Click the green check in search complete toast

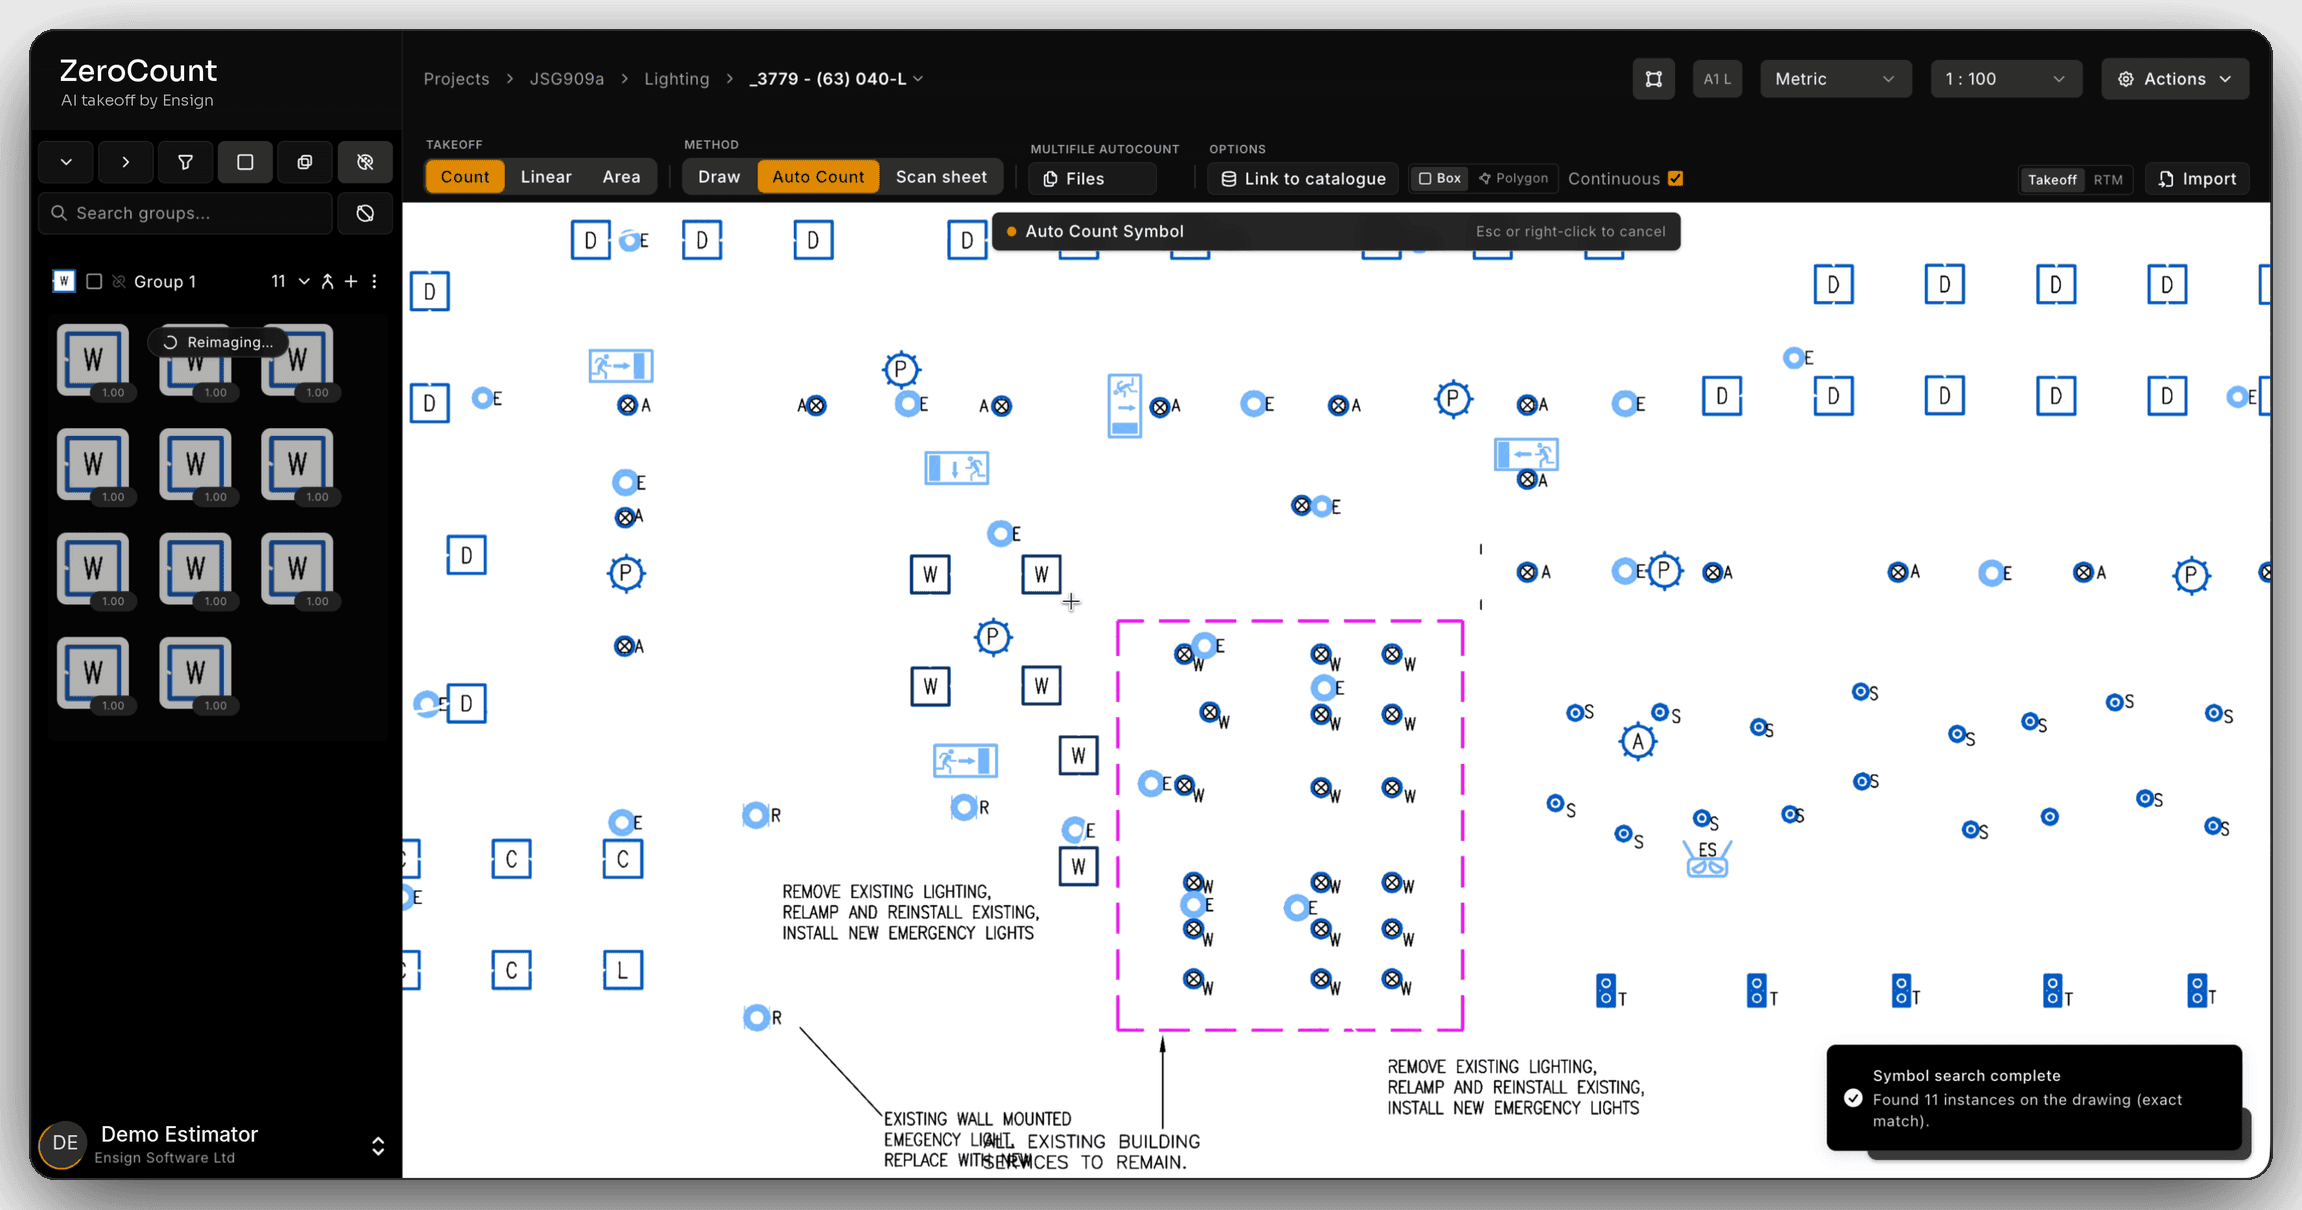1853,1098
